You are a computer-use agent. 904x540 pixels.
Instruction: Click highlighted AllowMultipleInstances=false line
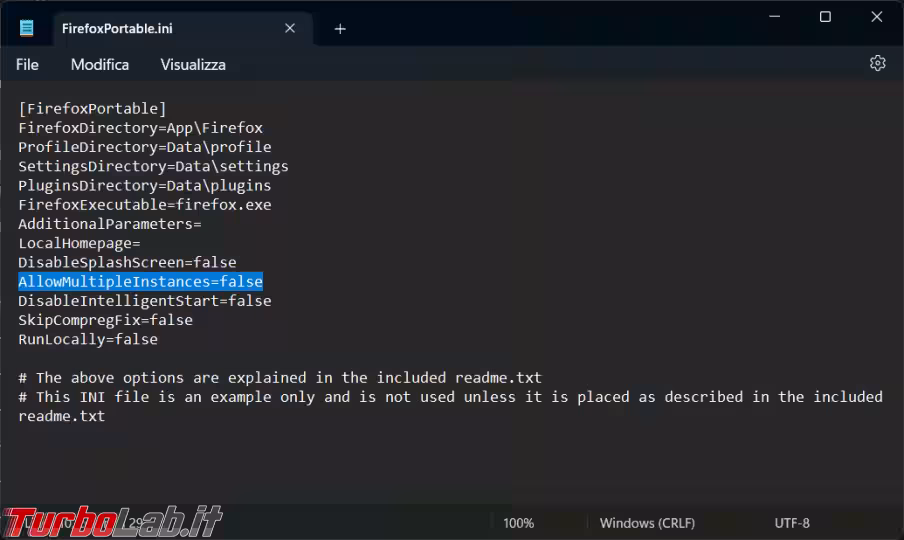point(141,281)
